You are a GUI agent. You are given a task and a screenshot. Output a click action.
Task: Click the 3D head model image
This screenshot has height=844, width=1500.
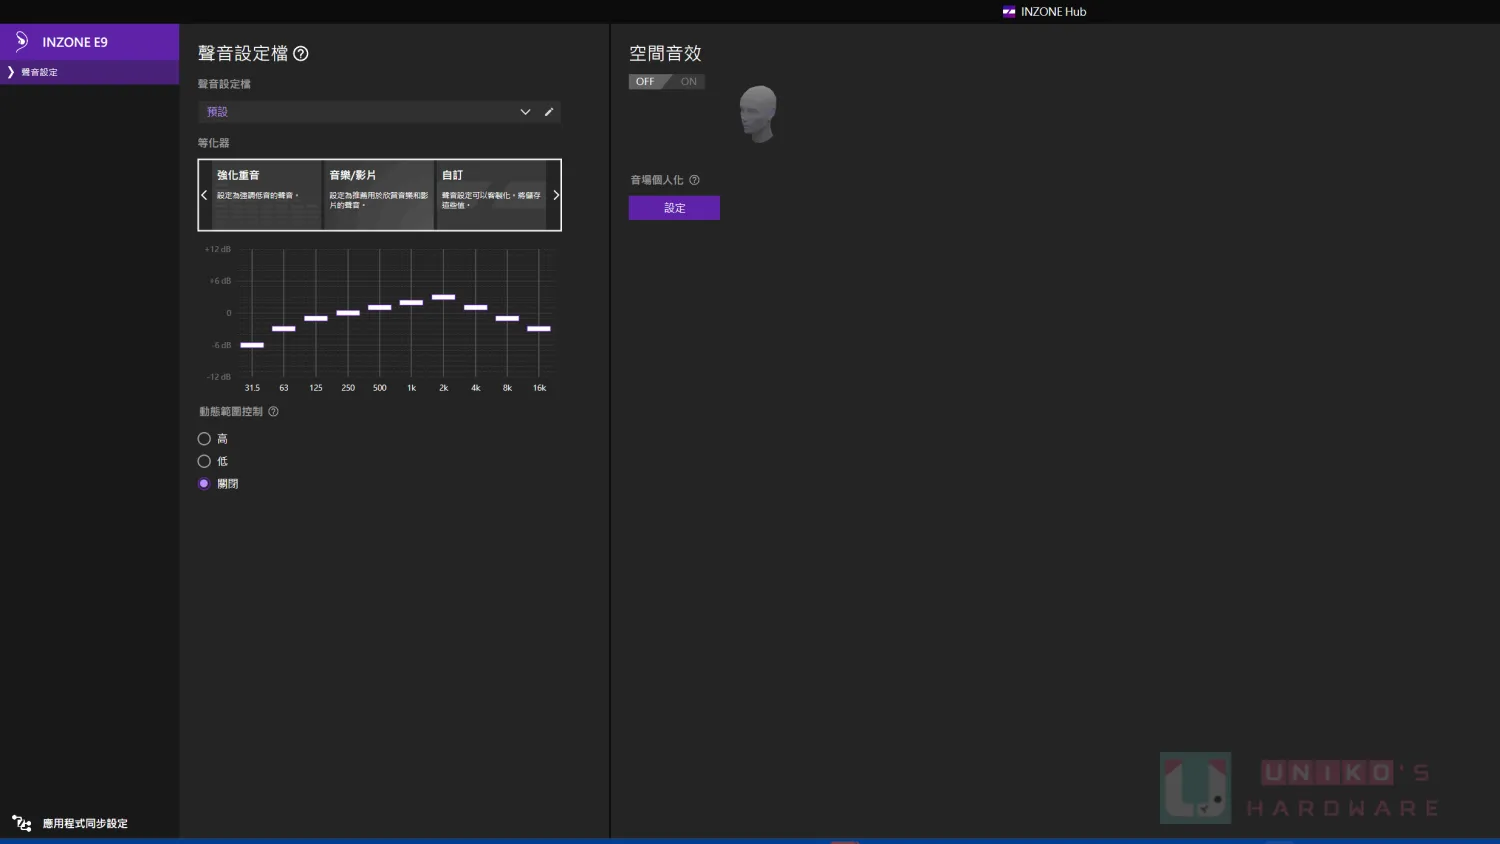(x=759, y=113)
